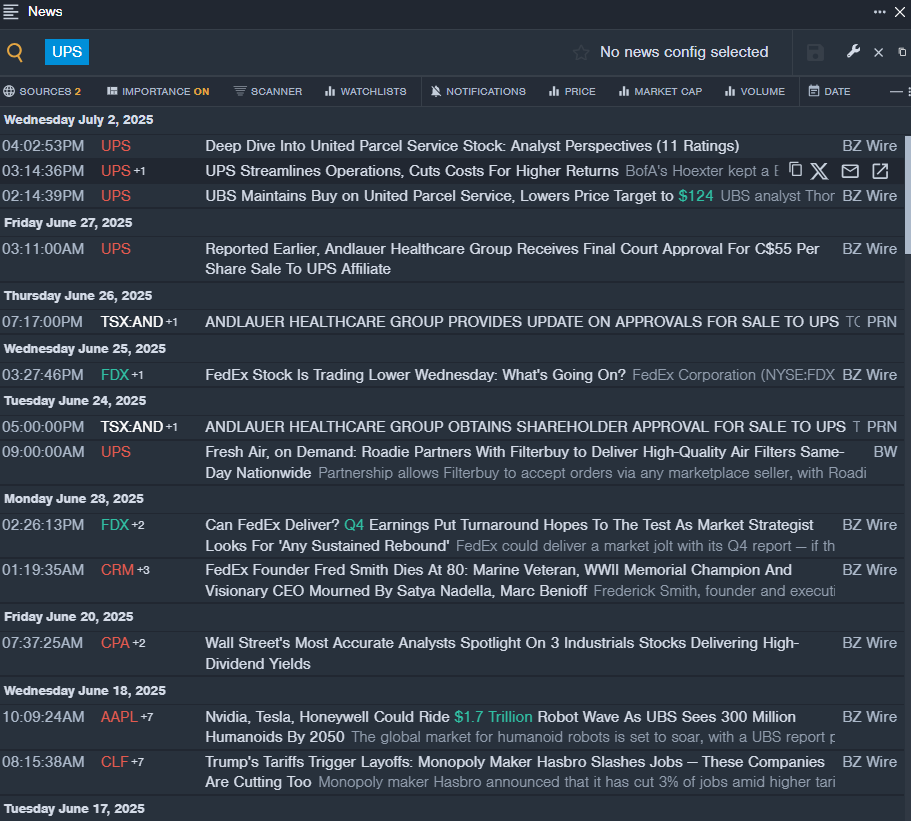The height and width of the screenshot is (821, 911).
Task: Open the Date filter
Action: click(830, 91)
